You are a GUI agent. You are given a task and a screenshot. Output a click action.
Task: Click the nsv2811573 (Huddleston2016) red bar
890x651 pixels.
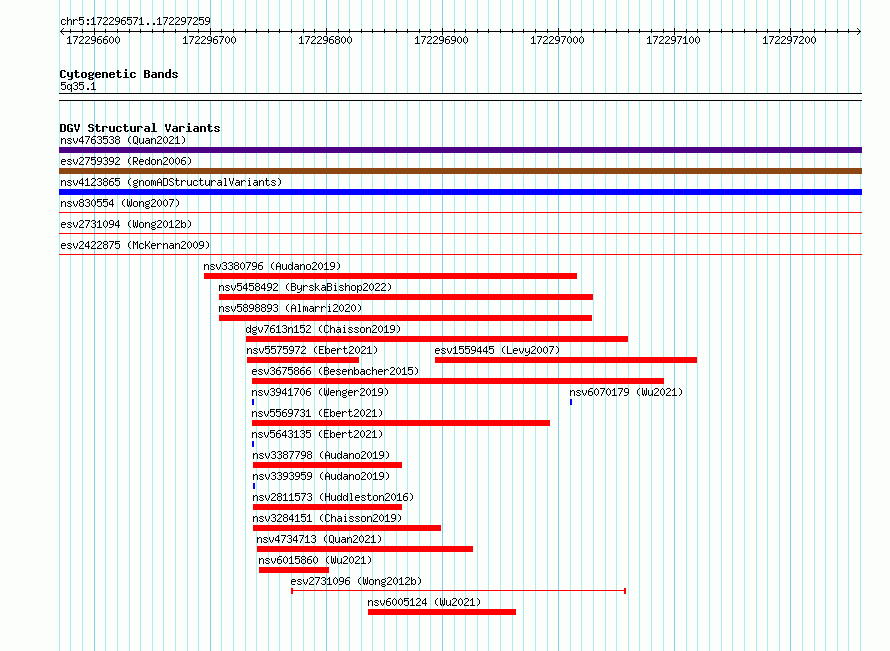[x=328, y=507]
